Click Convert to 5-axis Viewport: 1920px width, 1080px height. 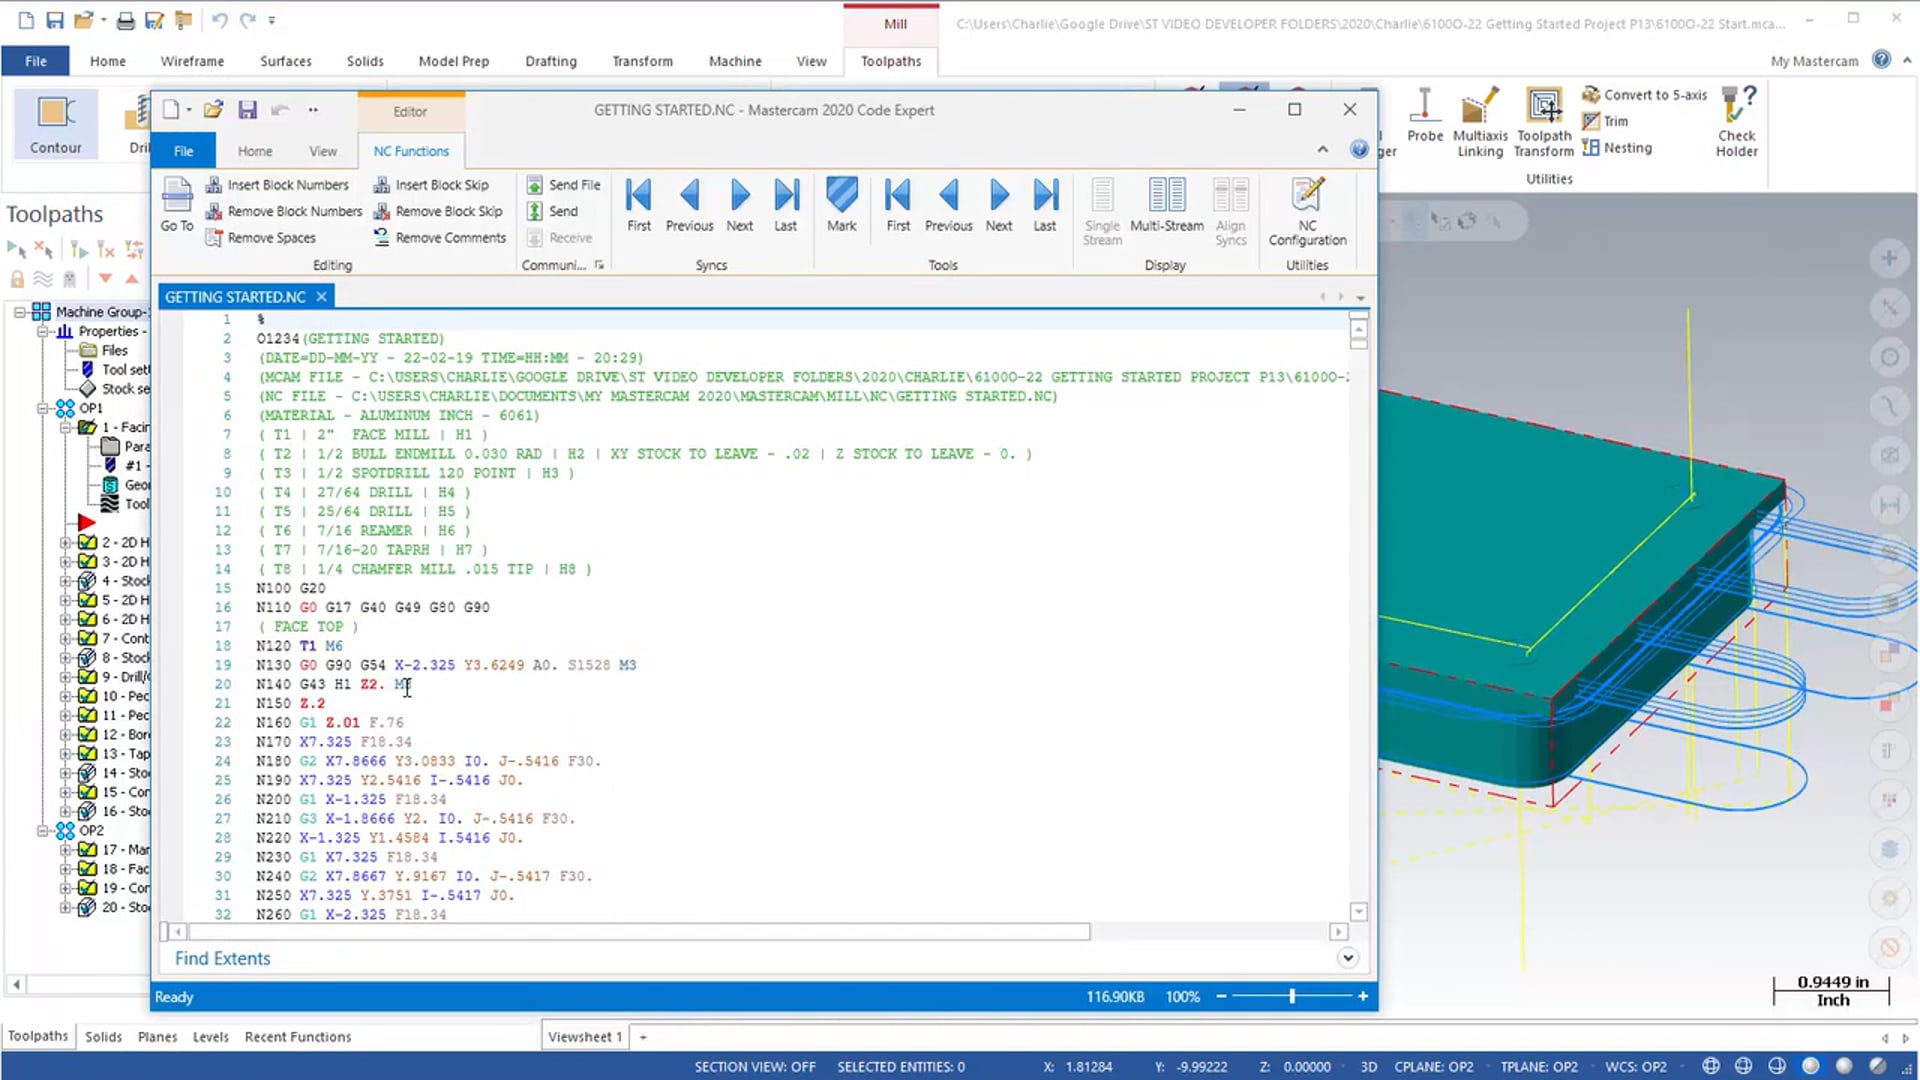click(x=1644, y=95)
